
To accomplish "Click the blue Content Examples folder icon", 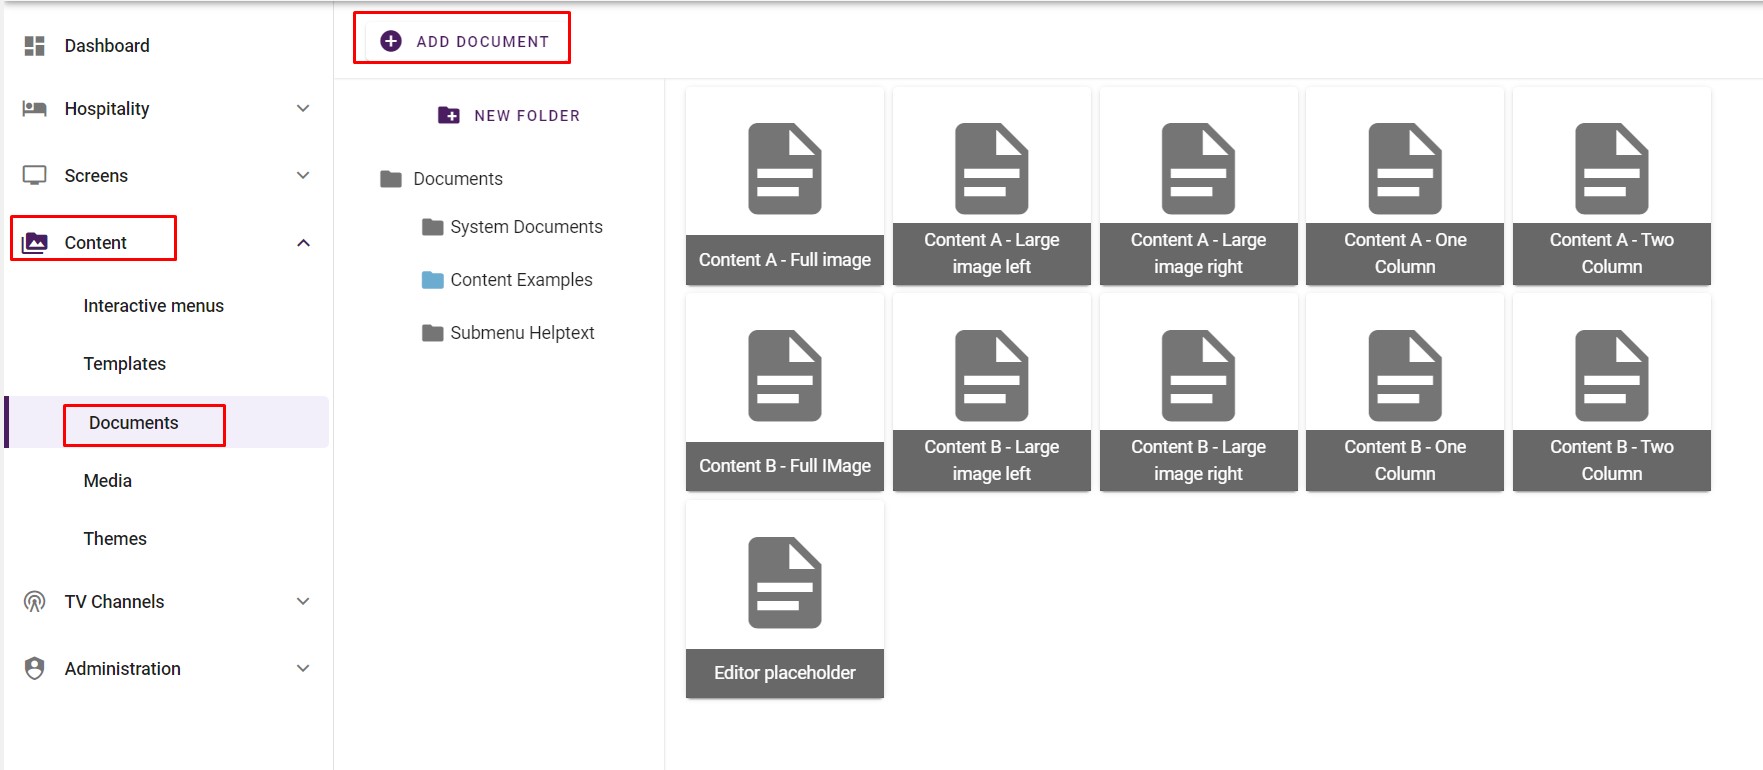I will 433,280.
